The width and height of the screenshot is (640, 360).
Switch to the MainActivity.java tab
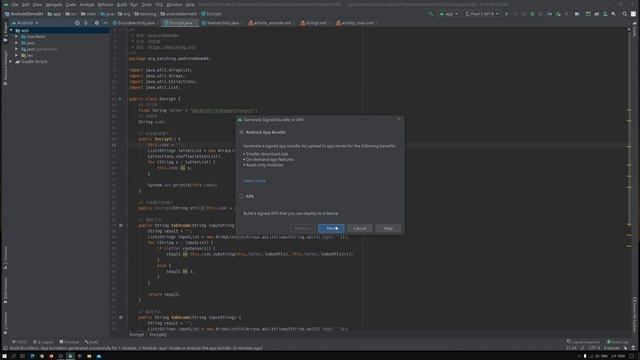click(x=222, y=23)
